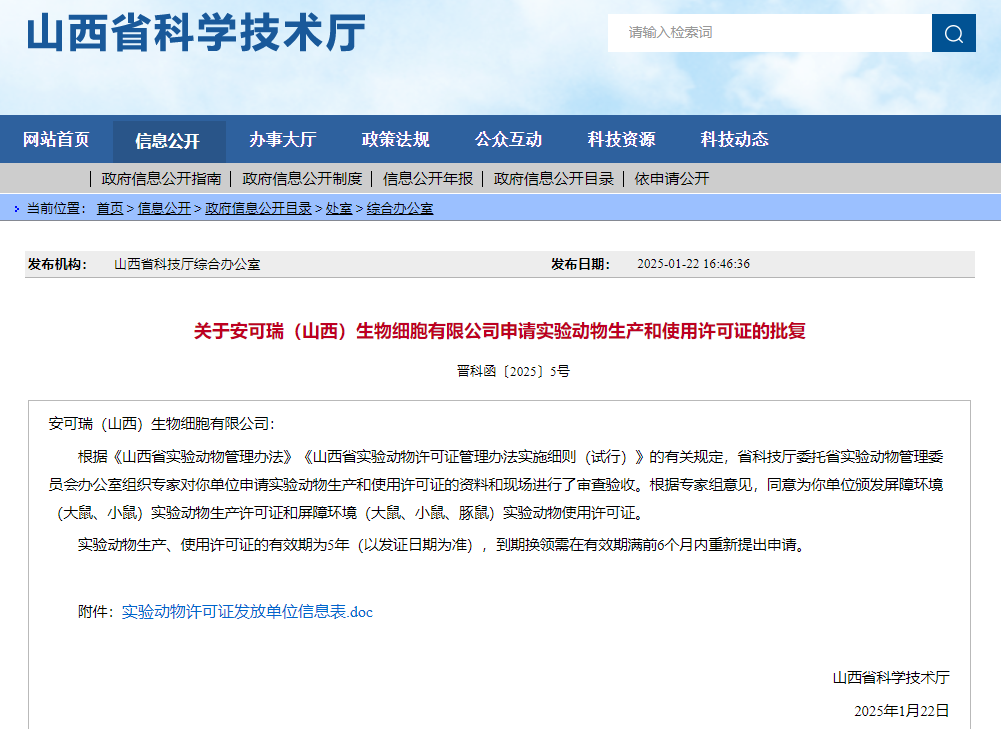The width and height of the screenshot is (1001, 729).
Task: Click 处室 in the breadcrumb path
Action: pos(339,209)
